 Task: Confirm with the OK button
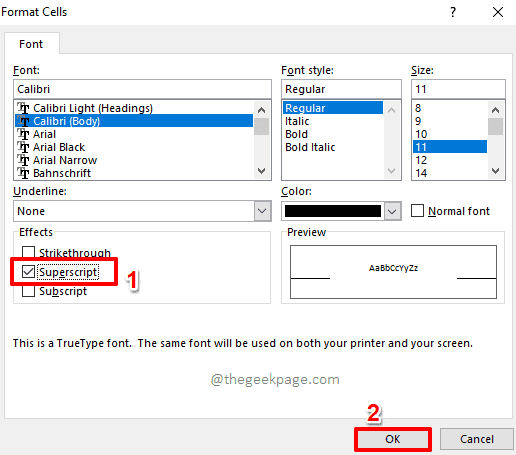point(393,439)
